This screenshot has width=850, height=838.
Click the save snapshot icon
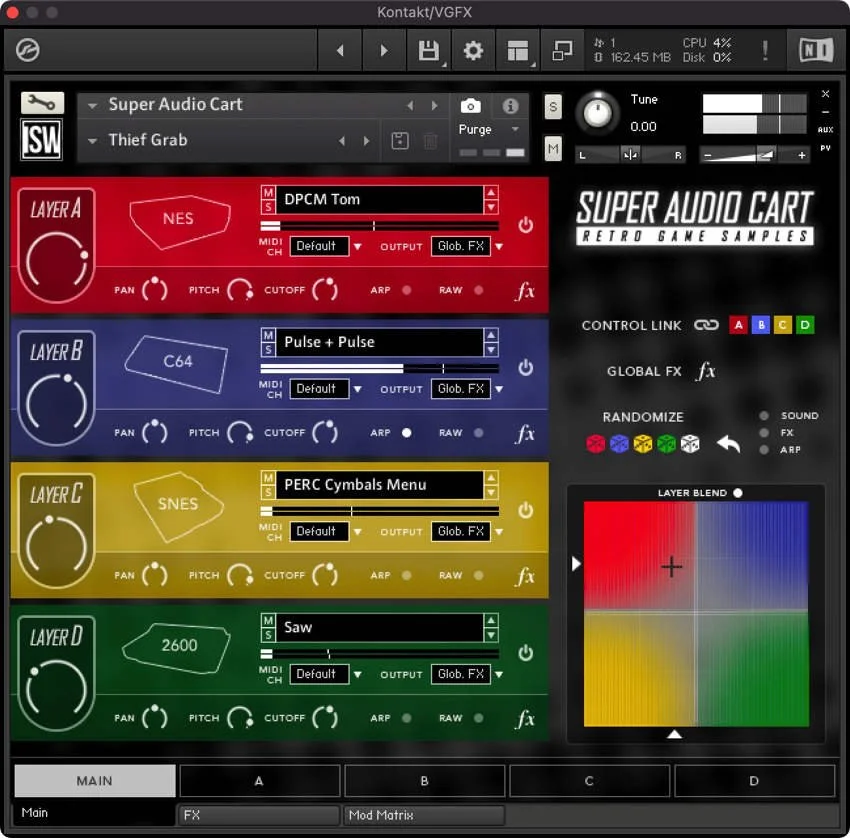point(400,141)
